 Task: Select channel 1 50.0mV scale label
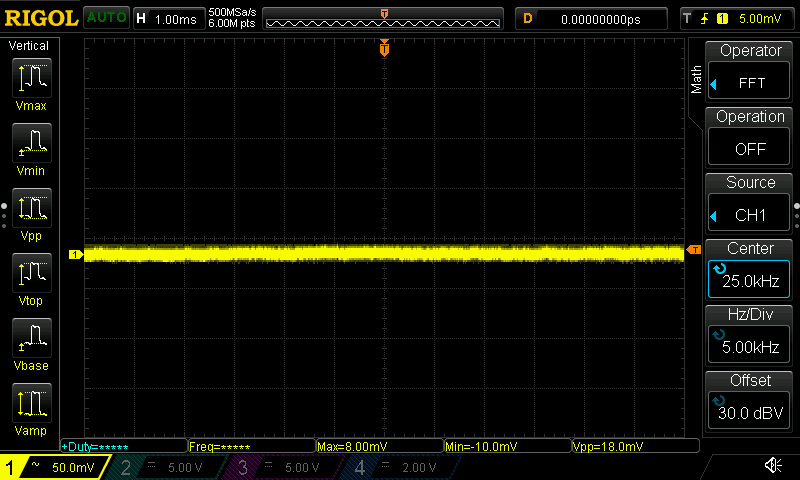point(73,467)
